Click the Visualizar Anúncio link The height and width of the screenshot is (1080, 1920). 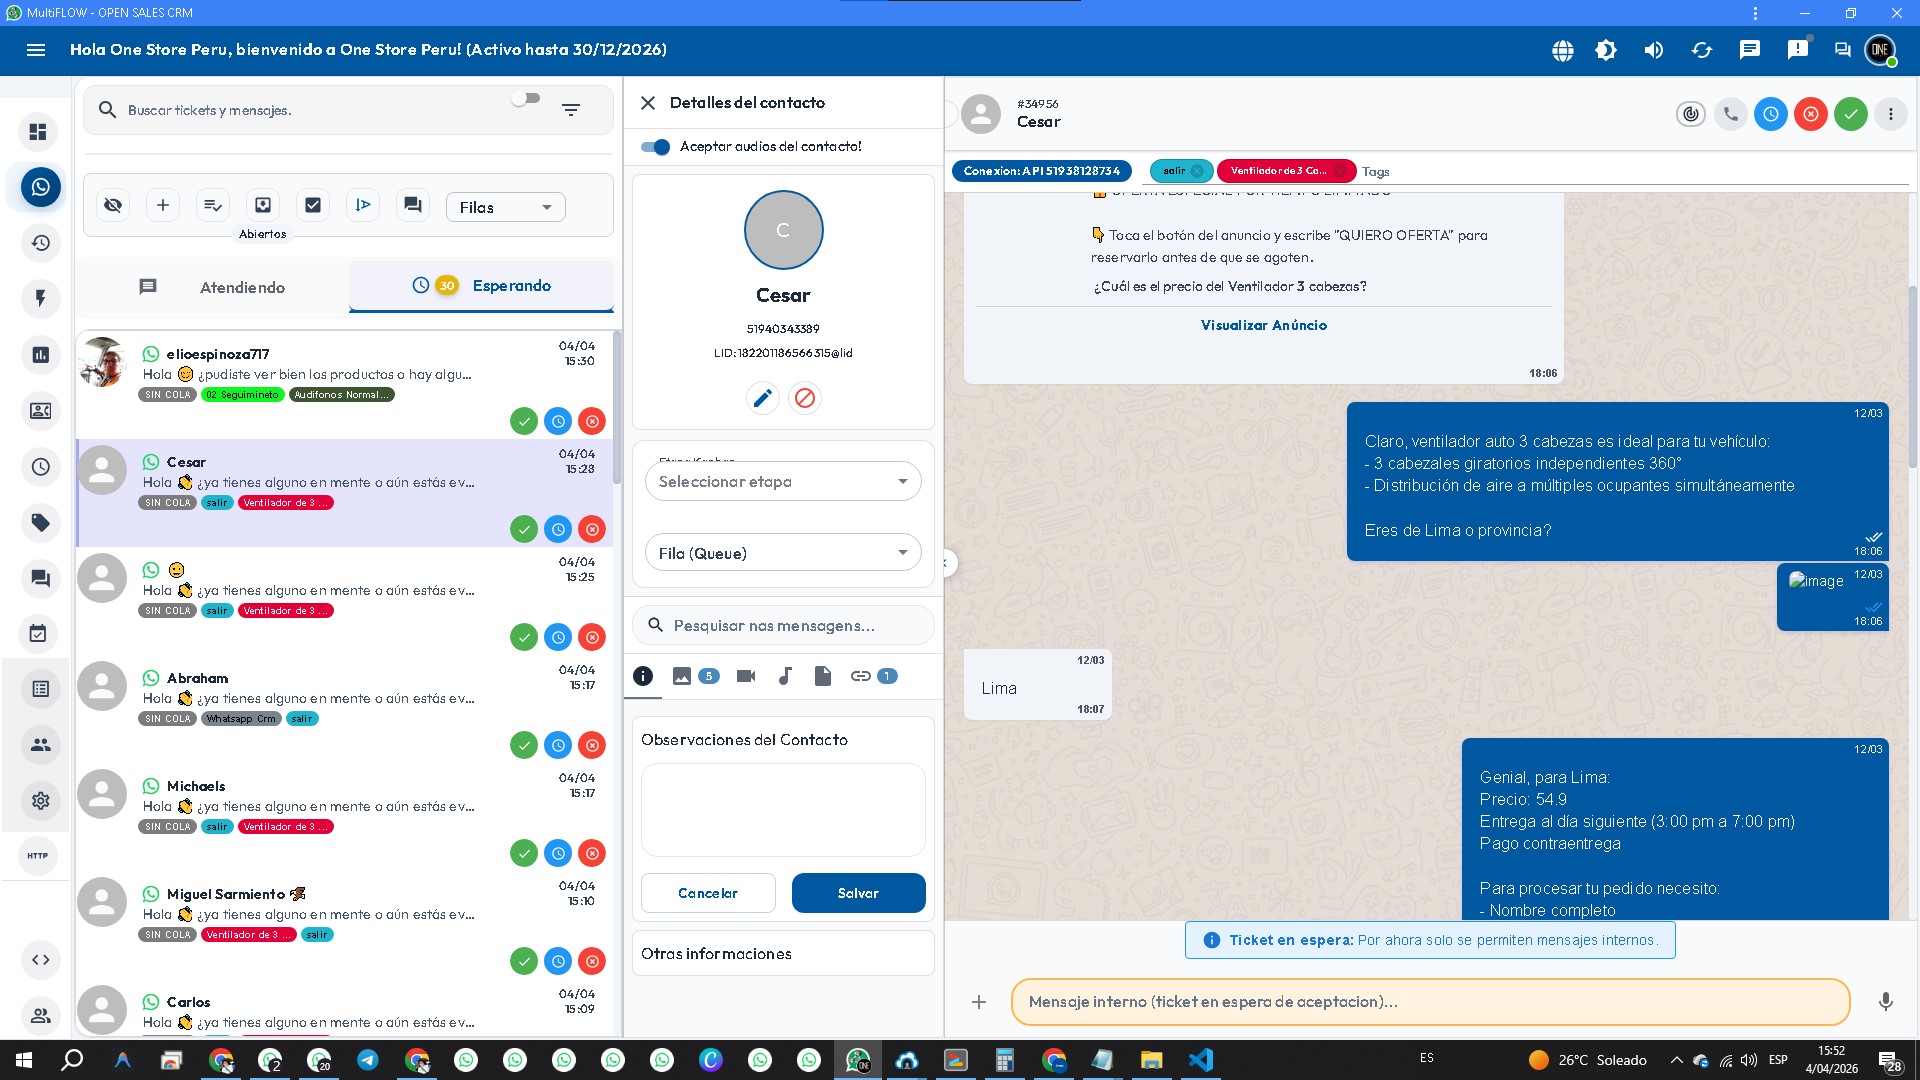pyautogui.click(x=1263, y=325)
